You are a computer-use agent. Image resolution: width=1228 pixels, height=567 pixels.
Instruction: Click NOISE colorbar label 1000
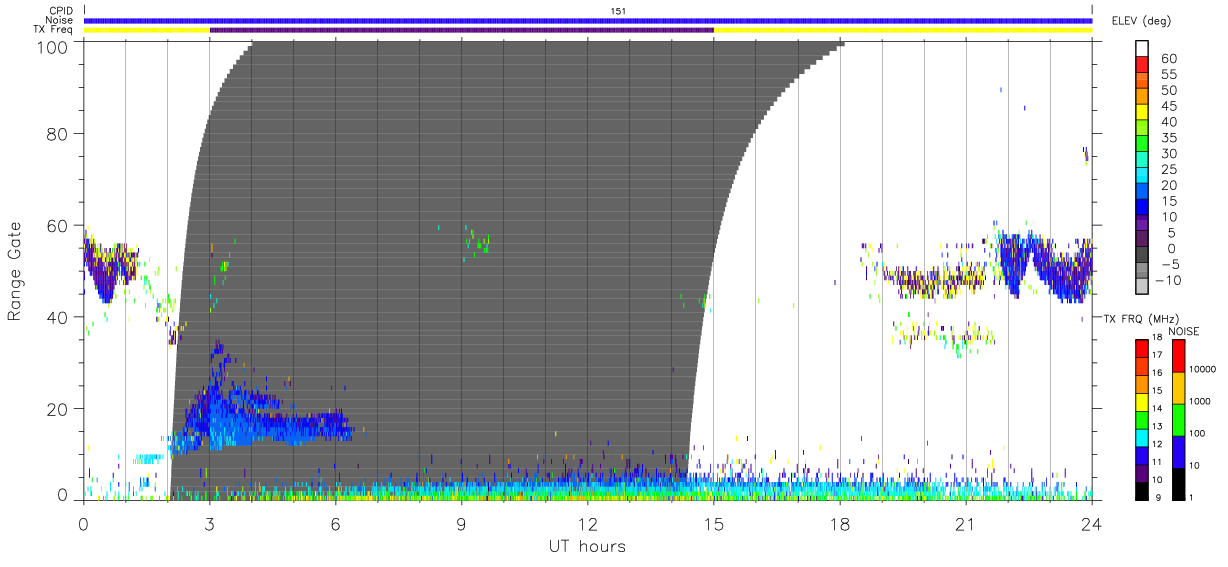pos(1199,402)
